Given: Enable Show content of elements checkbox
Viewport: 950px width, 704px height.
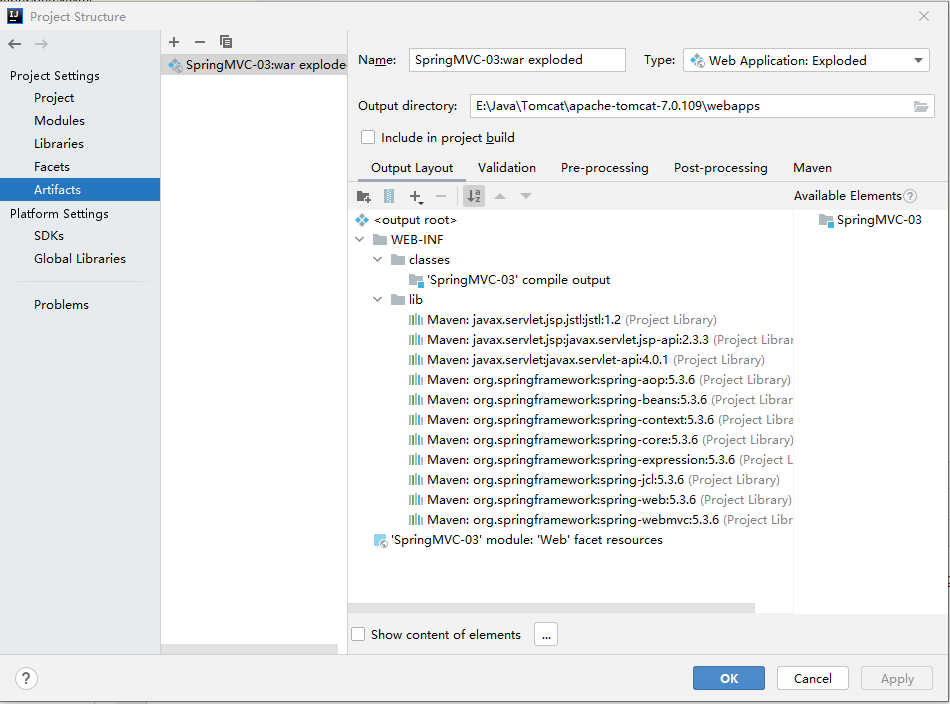Looking at the screenshot, I should 358,634.
